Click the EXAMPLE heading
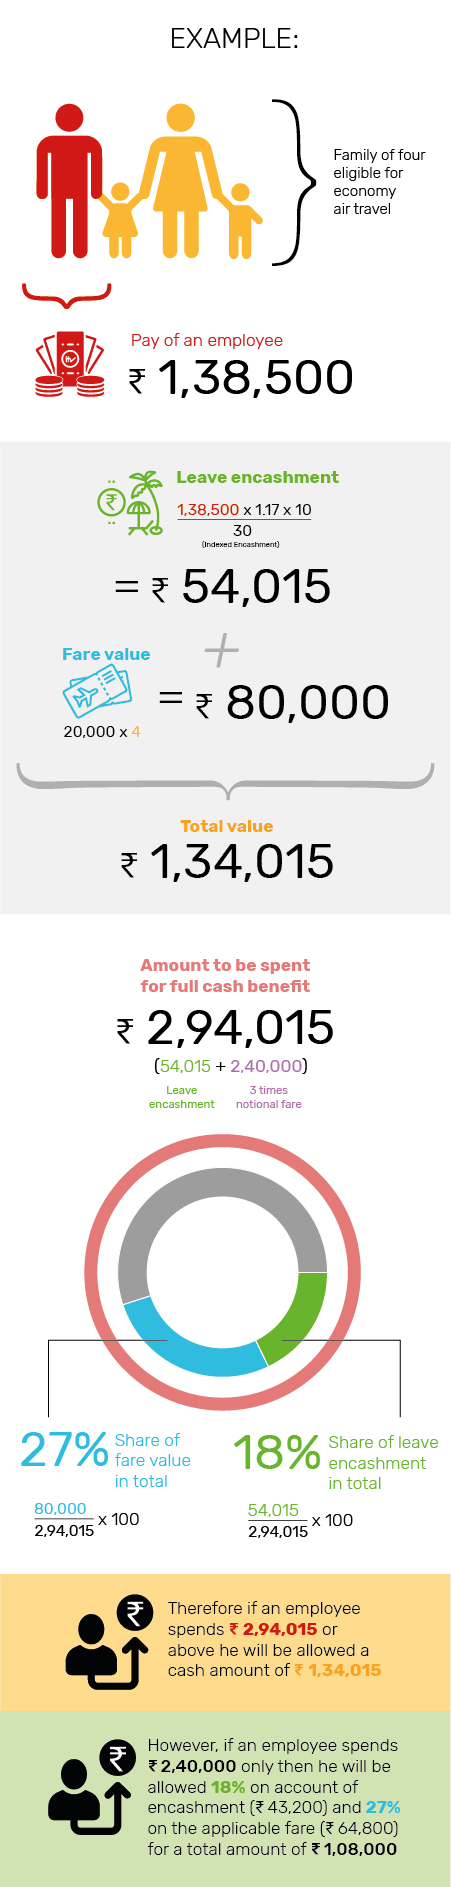This screenshot has height=1887, width=451. click(x=234, y=39)
